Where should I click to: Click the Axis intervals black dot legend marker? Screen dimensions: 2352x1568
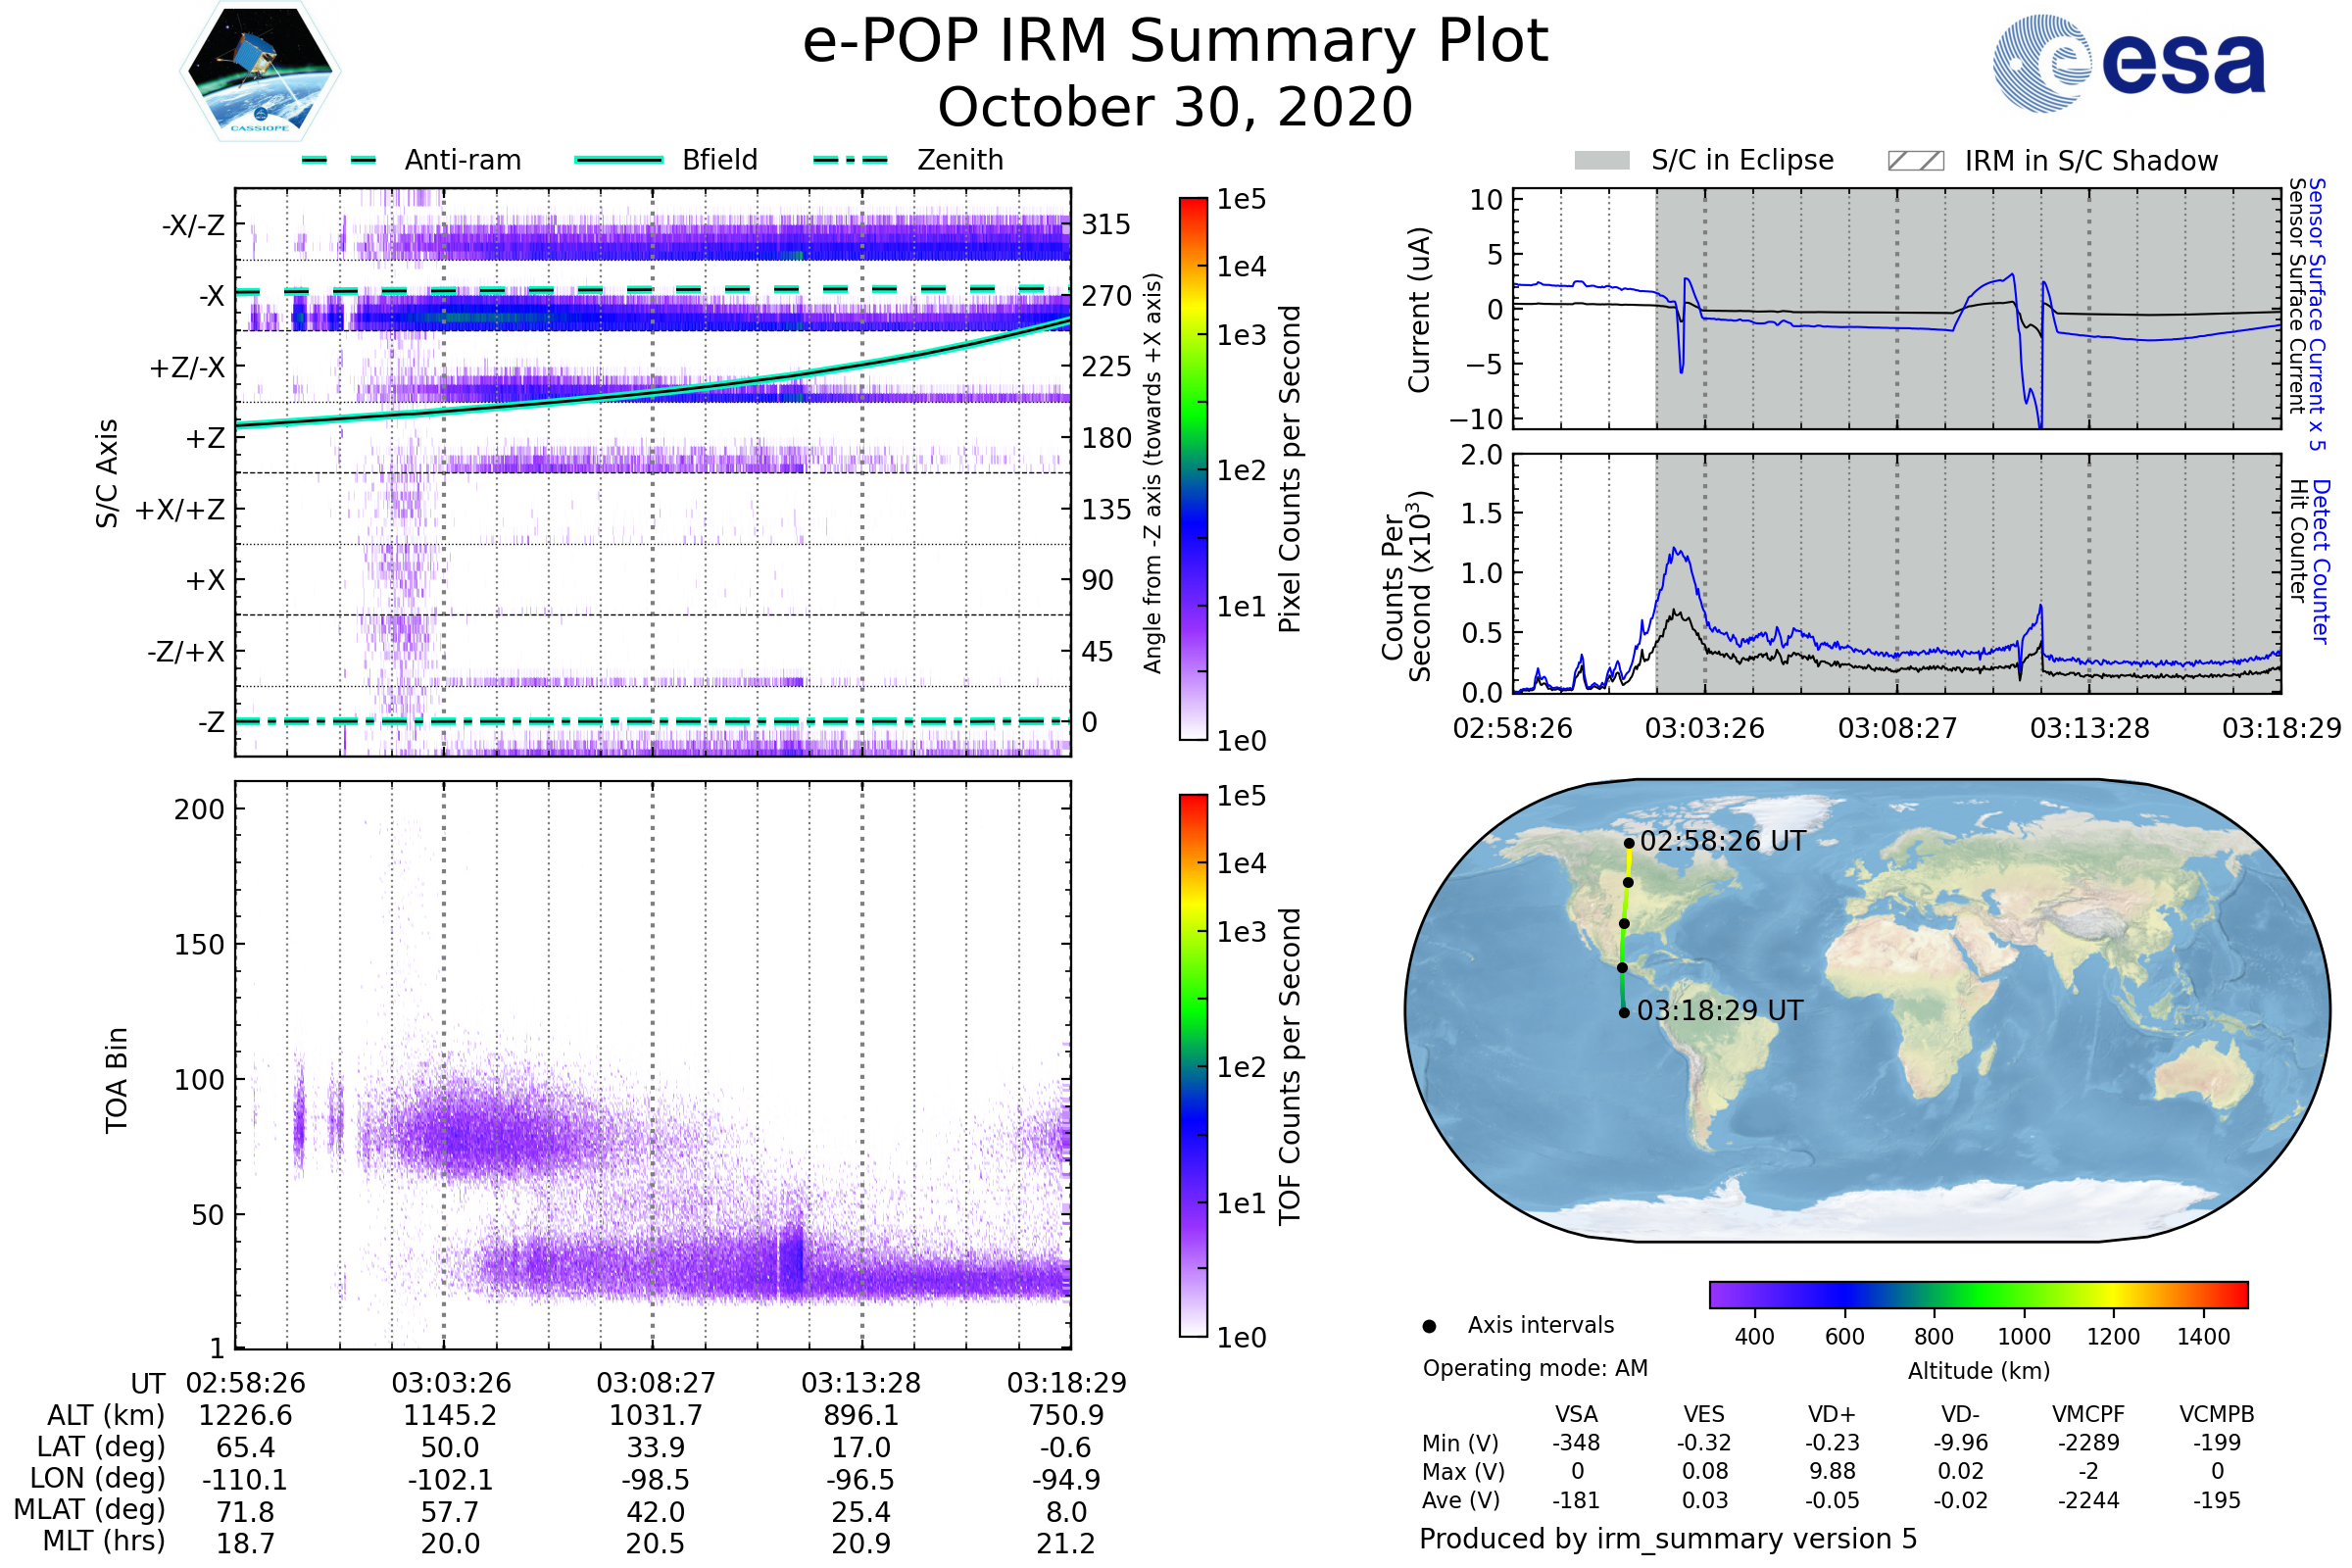pos(1429,1326)
